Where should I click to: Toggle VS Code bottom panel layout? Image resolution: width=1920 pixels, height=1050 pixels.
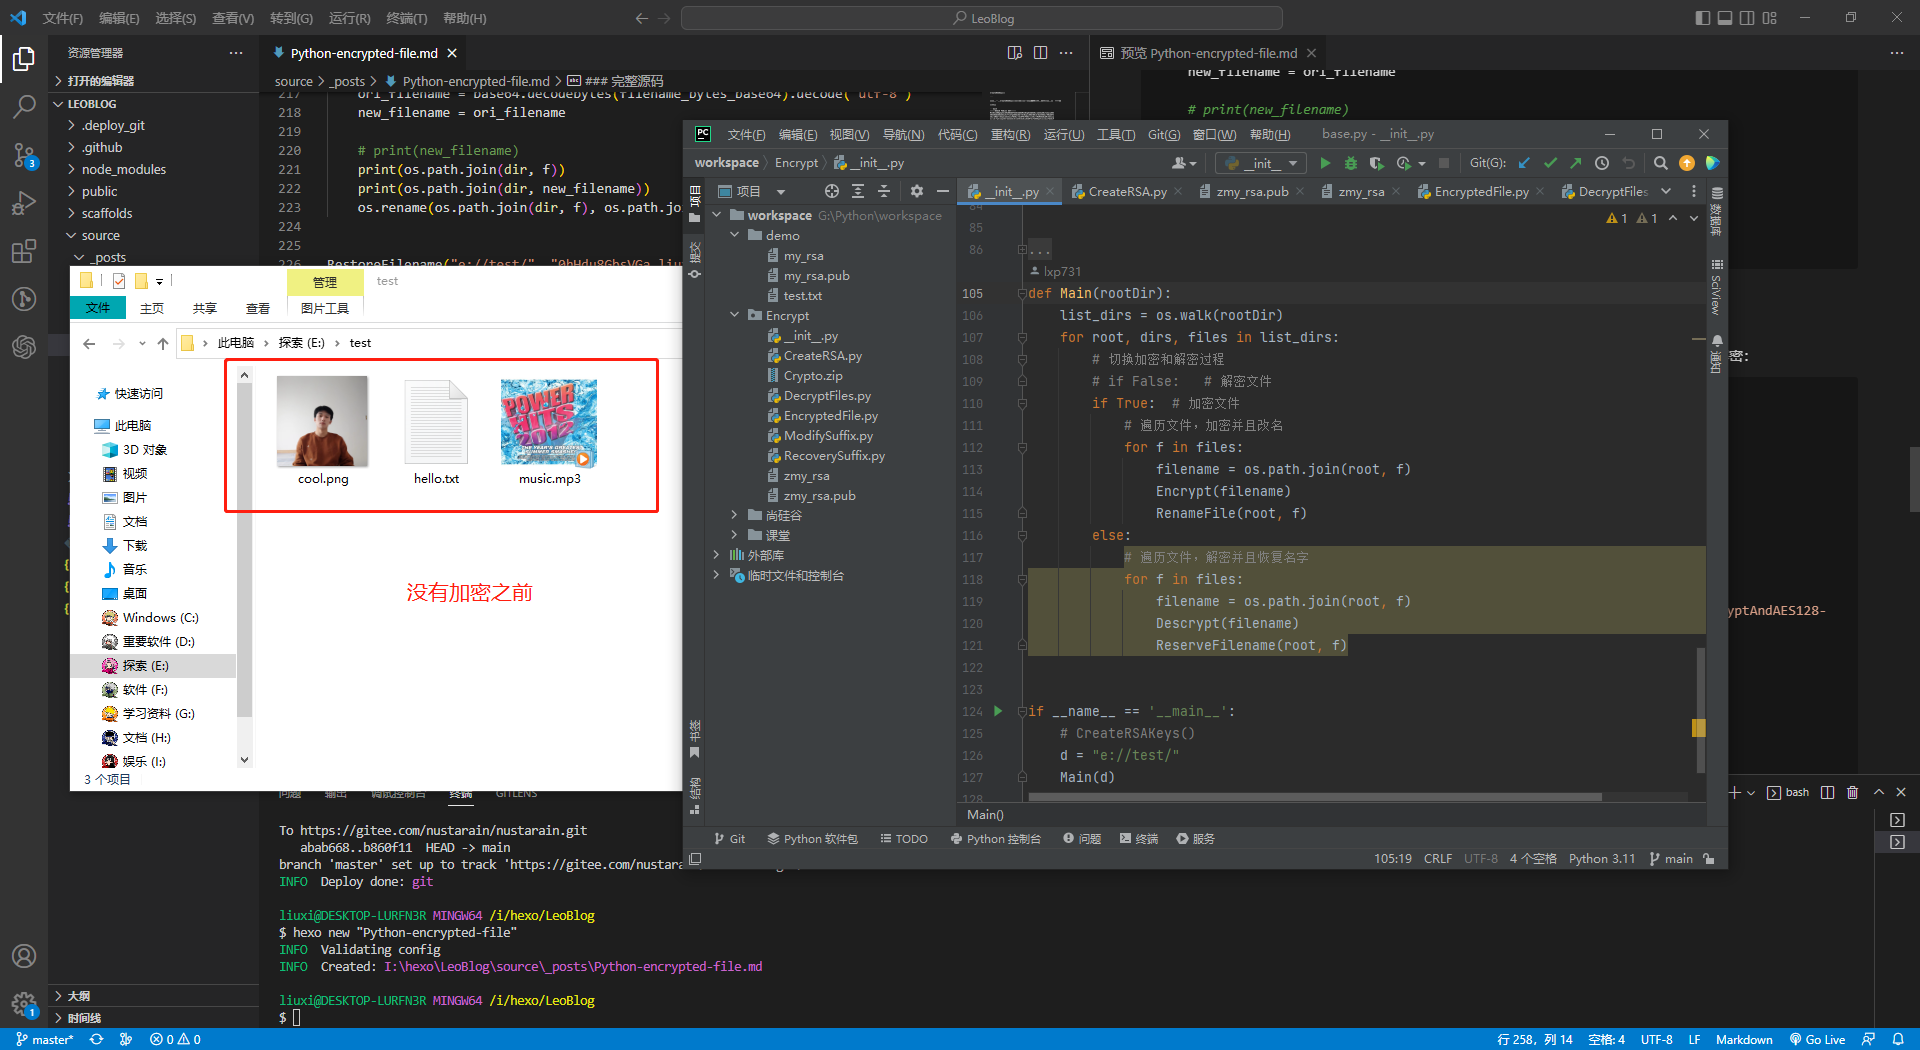[x=1725, y=18]
